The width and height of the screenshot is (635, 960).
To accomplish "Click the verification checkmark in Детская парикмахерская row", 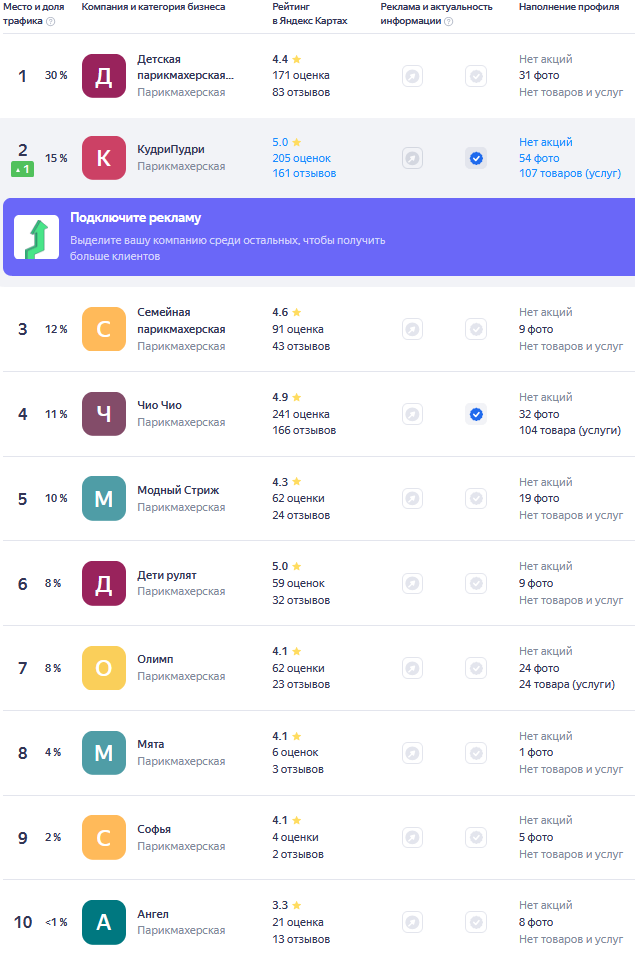I will click(476, 77).
